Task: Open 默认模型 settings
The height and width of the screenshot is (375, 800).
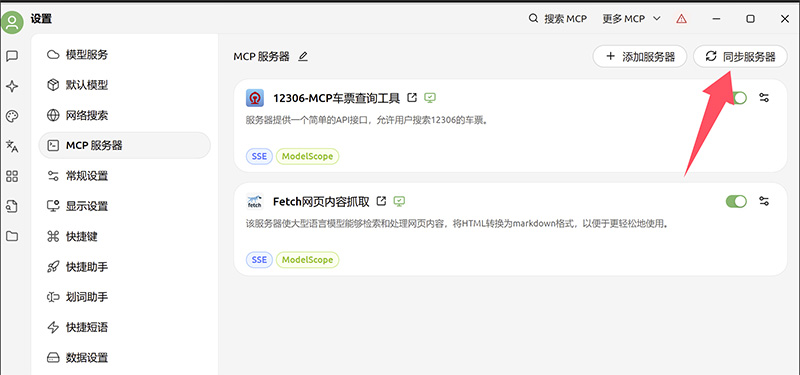Action: (124, 85)
